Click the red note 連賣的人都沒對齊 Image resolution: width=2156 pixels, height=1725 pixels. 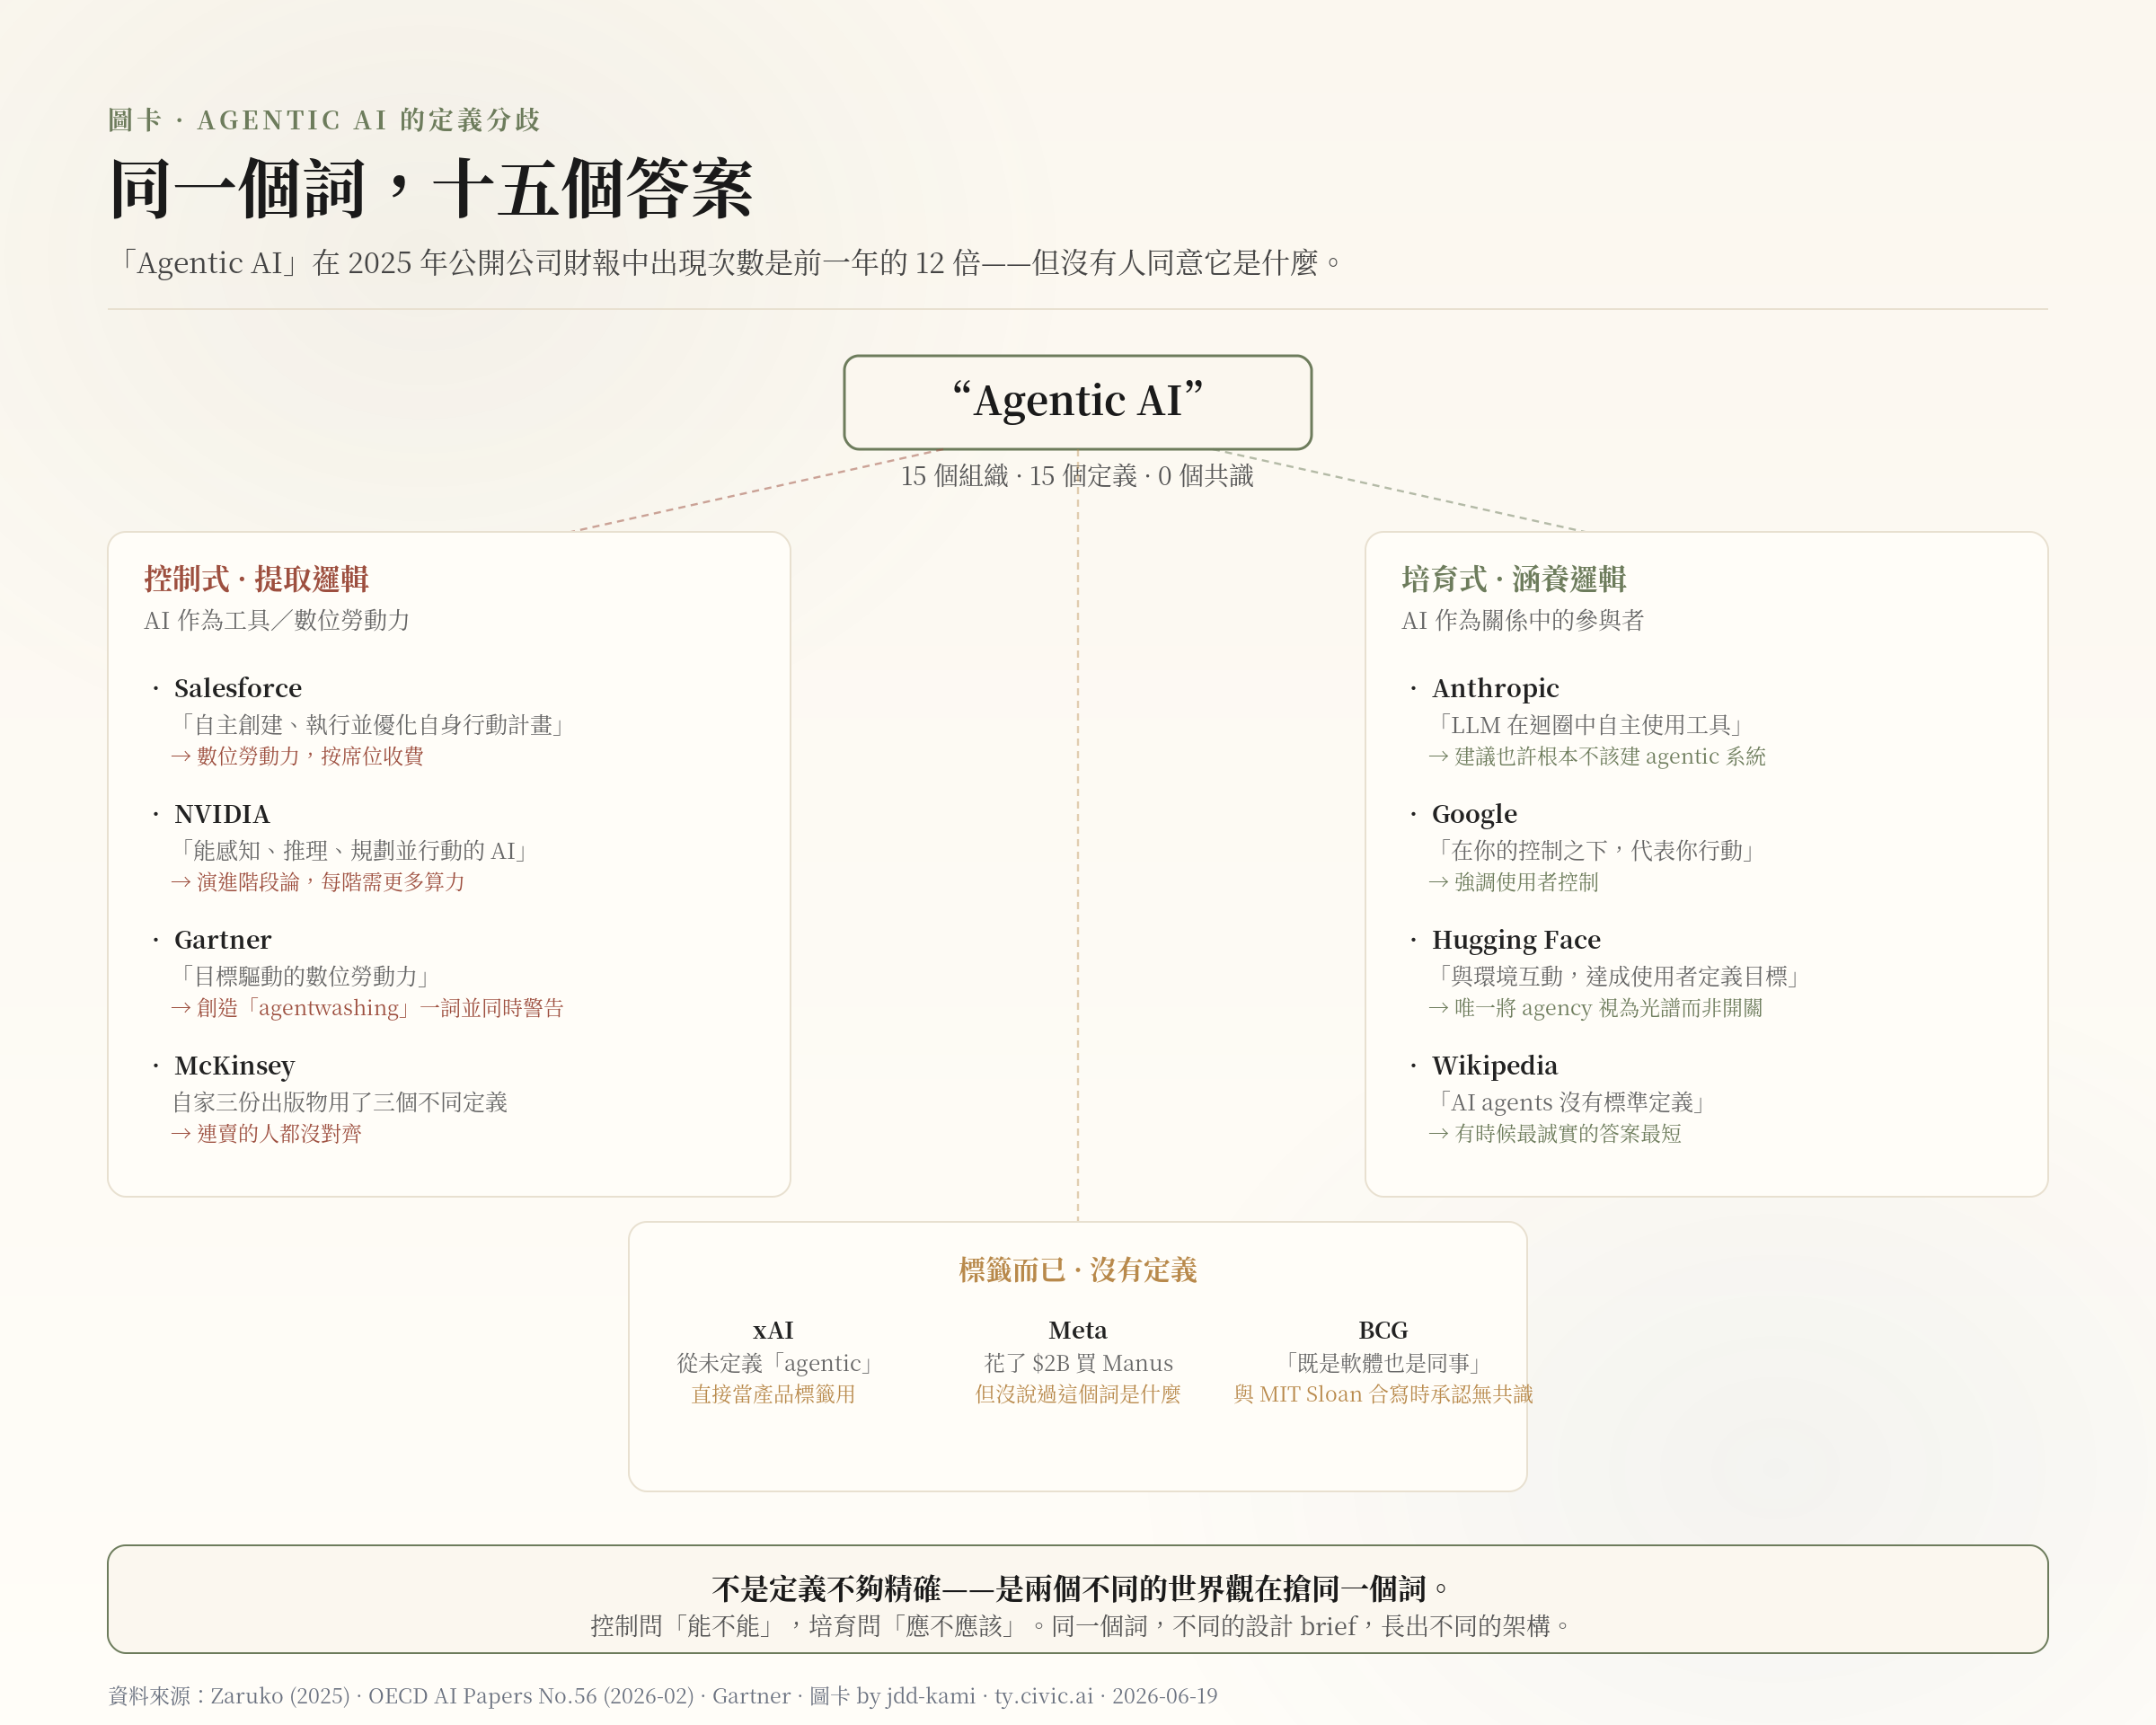[x=267, y=1134]
